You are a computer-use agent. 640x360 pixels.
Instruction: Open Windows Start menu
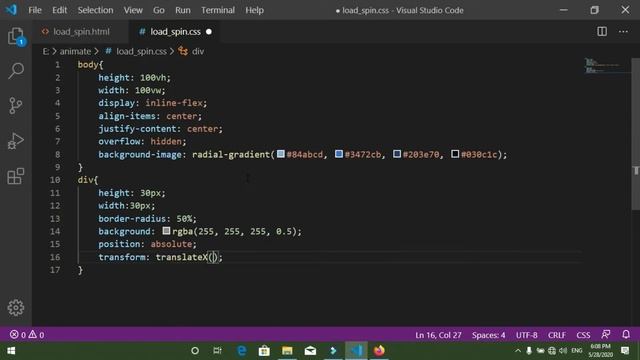pyautogui.click(x=11, y=351)
